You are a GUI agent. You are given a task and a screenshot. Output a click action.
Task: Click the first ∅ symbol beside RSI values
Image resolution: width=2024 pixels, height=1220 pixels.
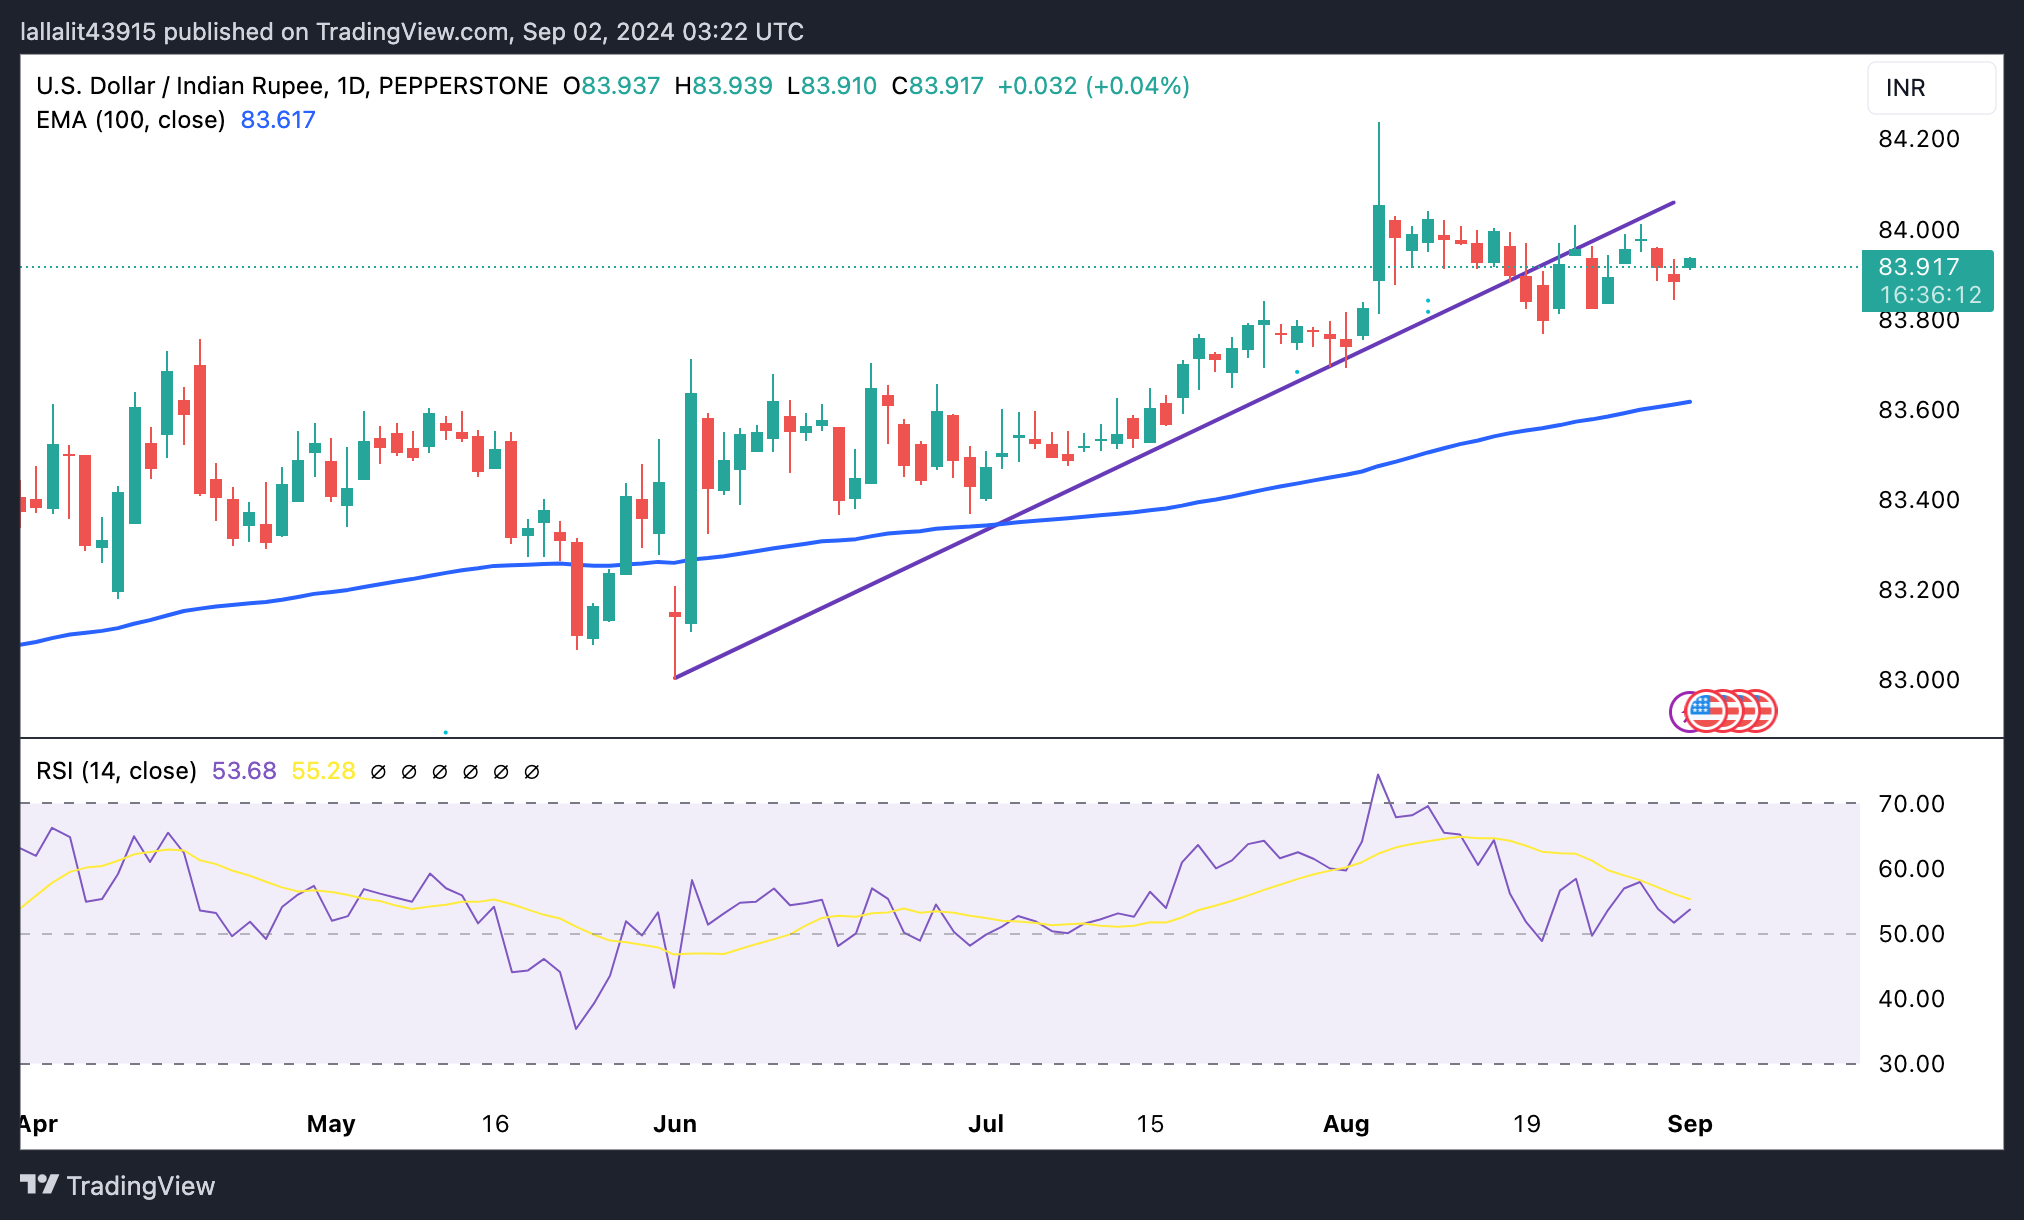(x=378, y=772)
